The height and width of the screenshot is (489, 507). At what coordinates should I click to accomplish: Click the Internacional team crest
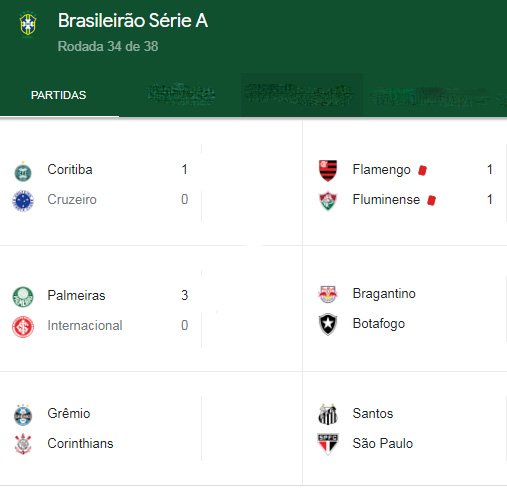coord(23,327)
